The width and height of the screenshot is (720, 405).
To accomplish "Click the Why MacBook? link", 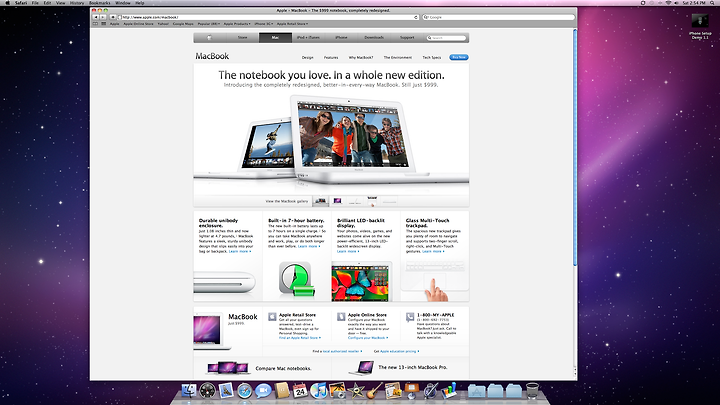I will [x=361, y=57].
